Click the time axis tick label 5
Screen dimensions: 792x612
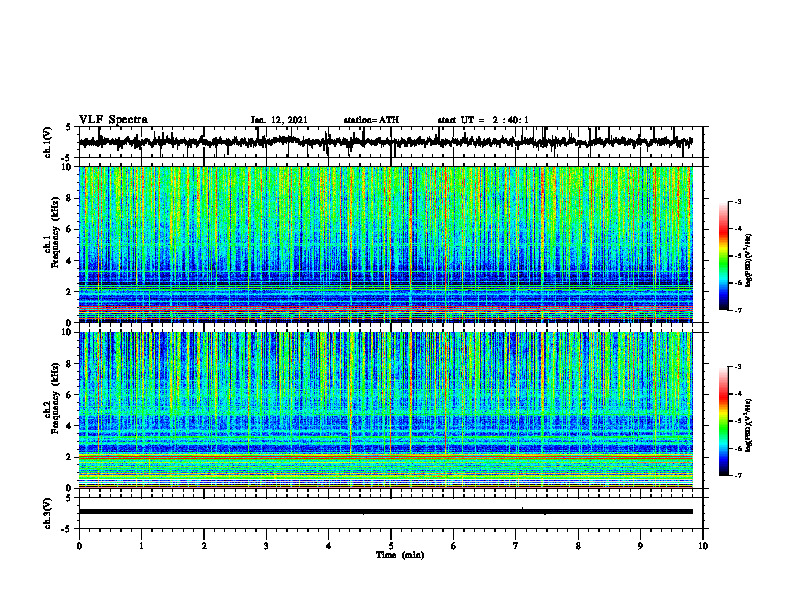(391, 546)
